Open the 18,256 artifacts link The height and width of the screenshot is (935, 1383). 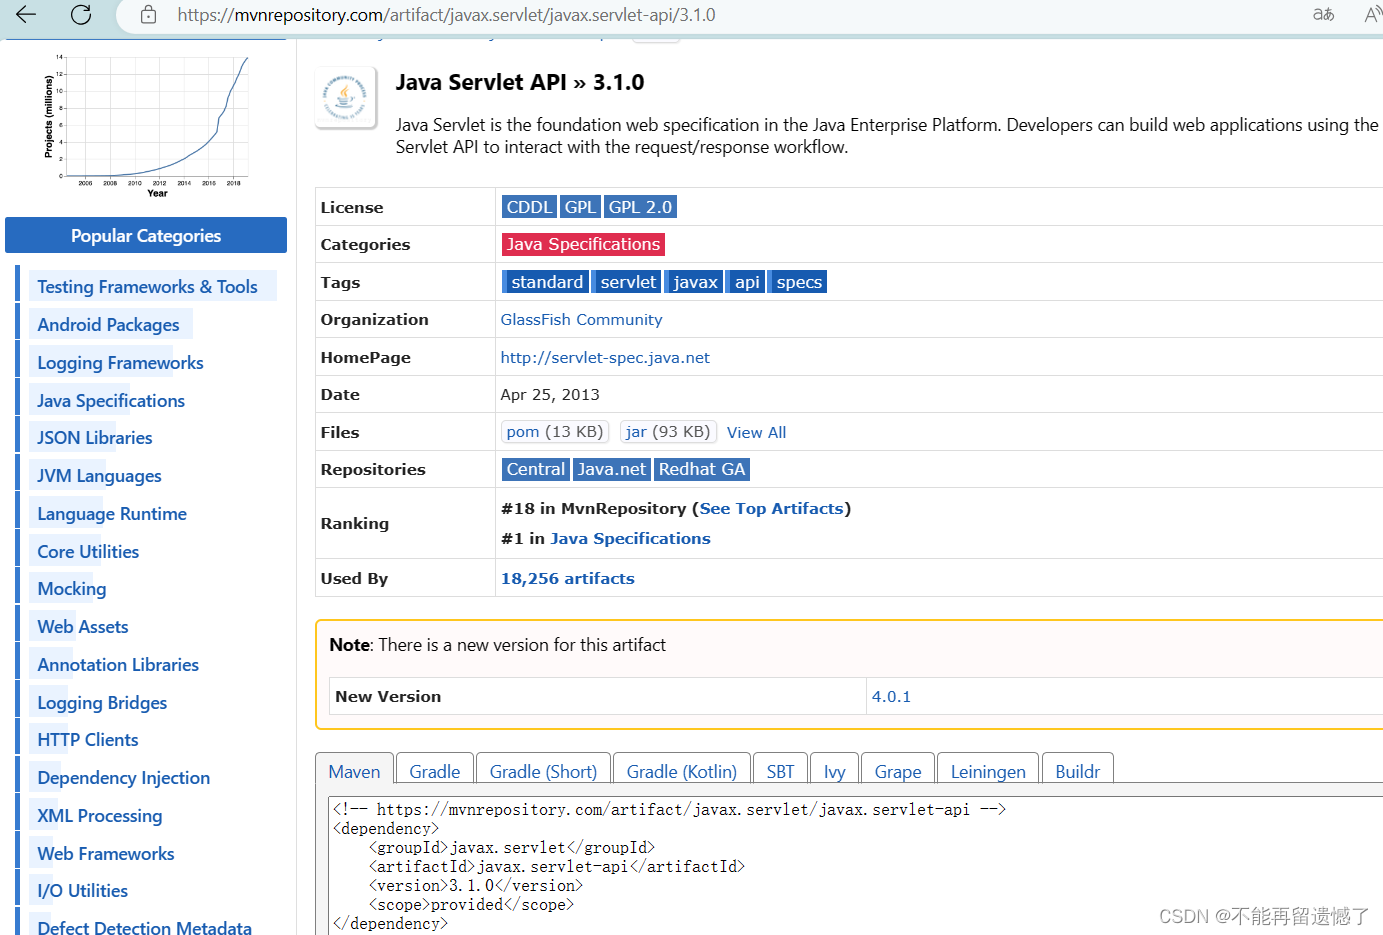[568, 578]
